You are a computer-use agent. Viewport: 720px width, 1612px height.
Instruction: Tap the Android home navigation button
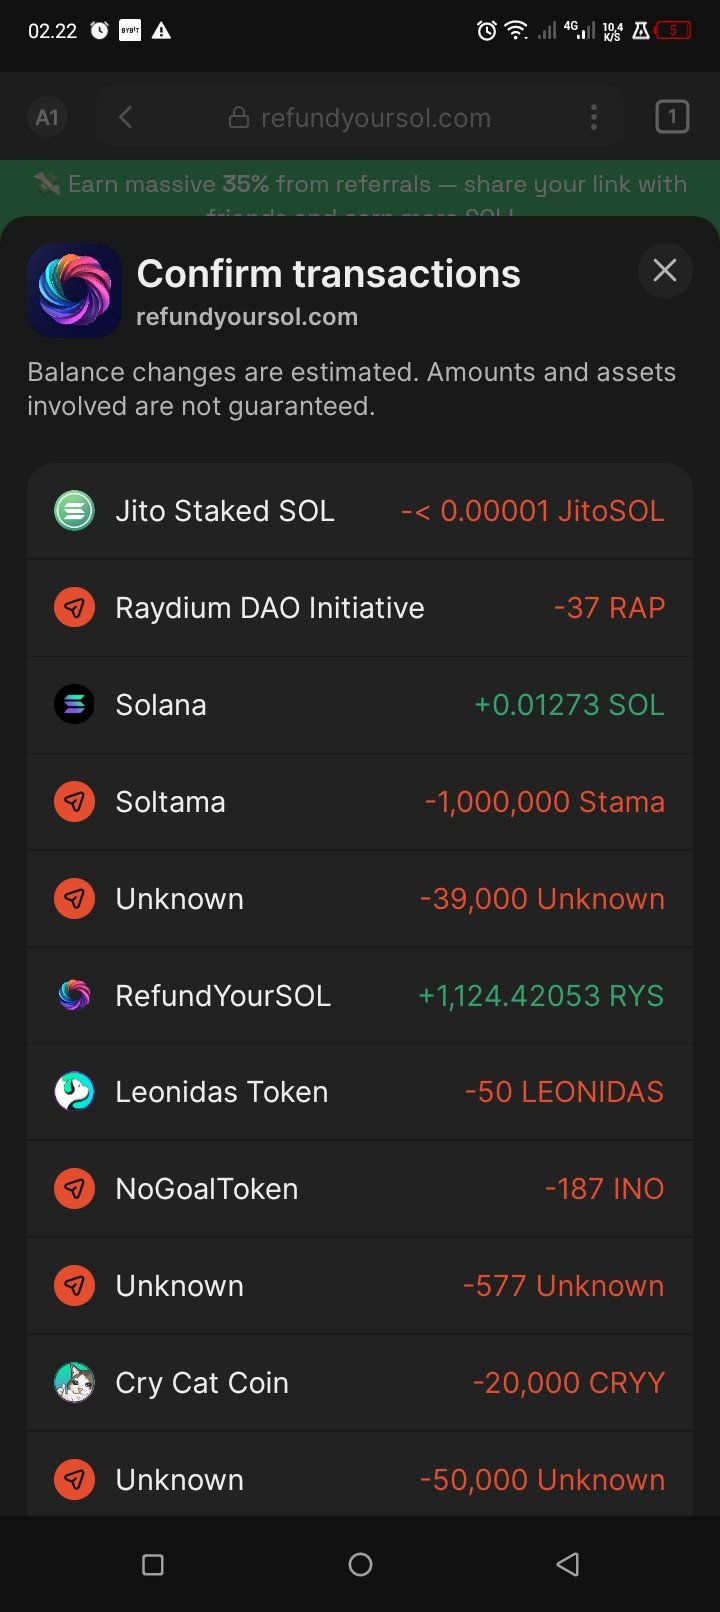[x=360, y=1564]
